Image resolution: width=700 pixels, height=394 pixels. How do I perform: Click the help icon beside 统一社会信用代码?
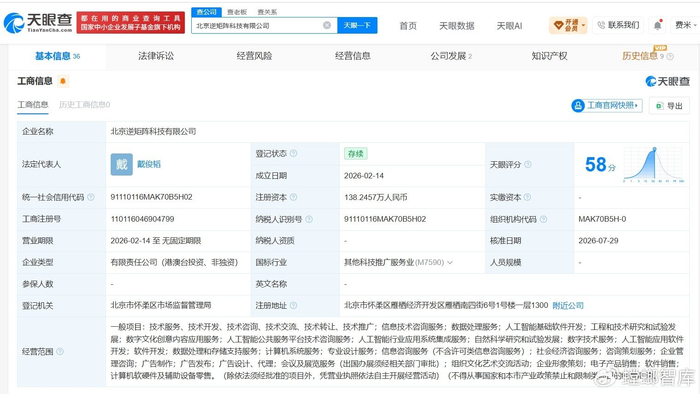tap(91, 197)
